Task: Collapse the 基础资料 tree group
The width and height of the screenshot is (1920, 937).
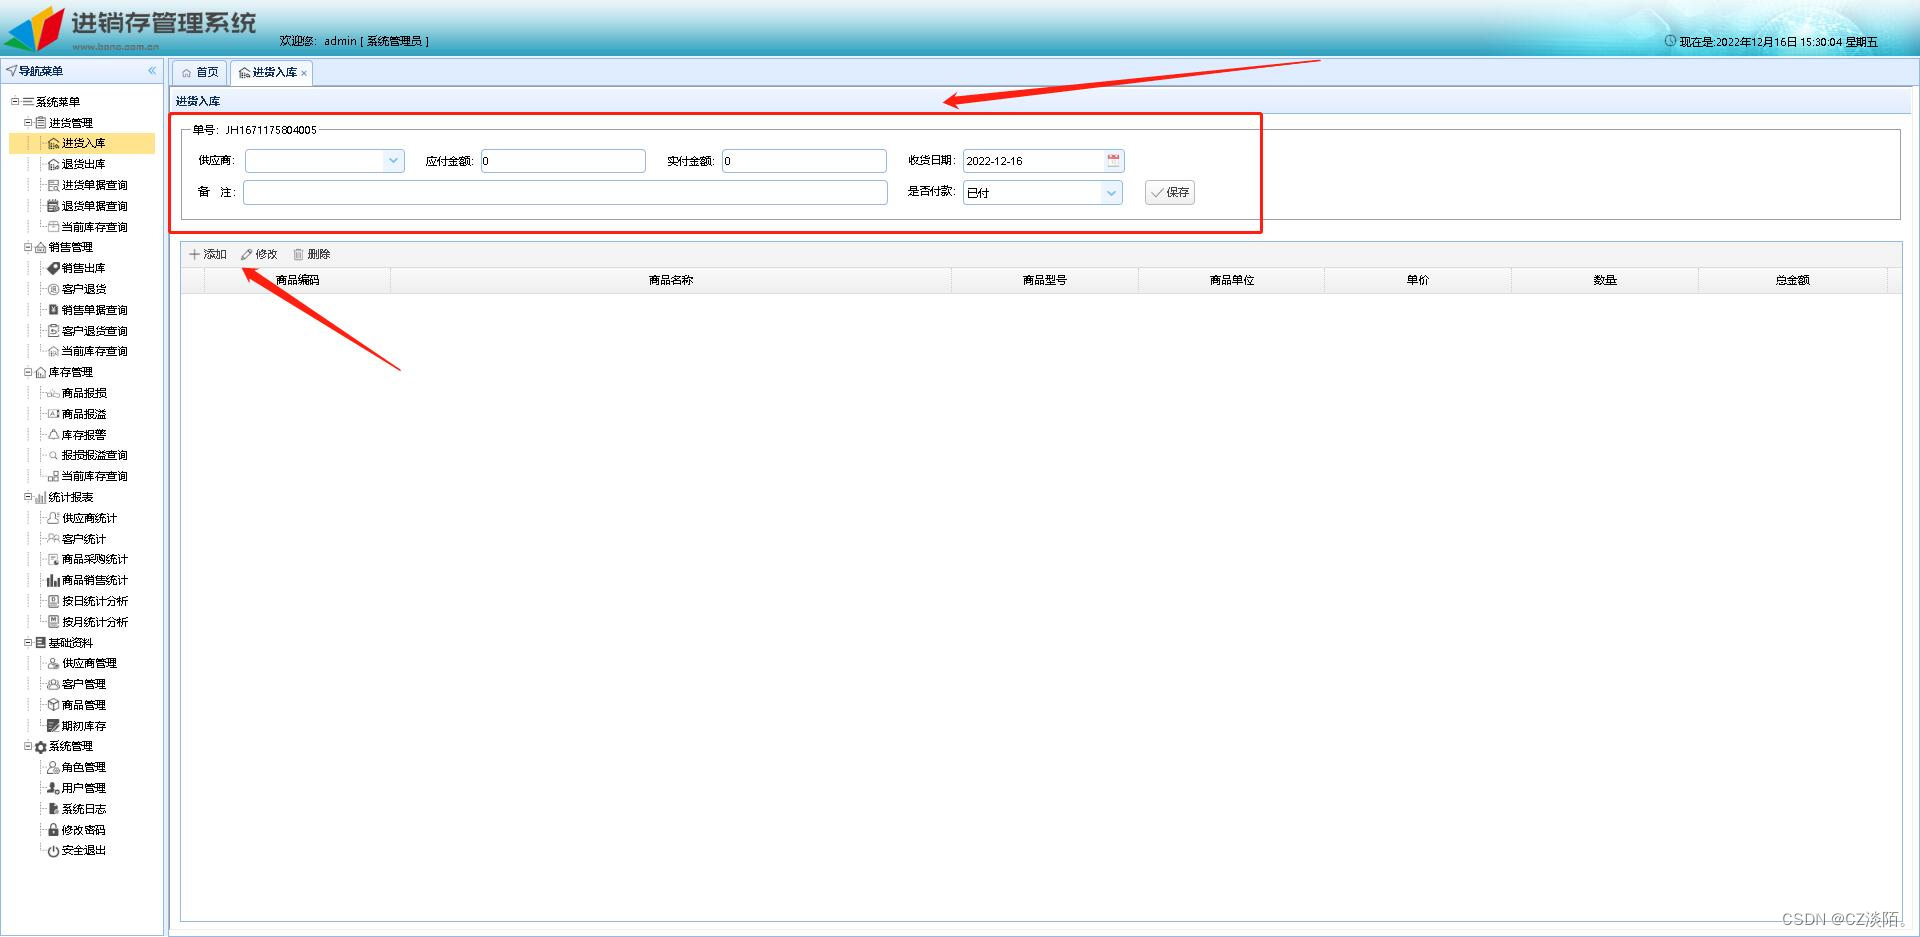Action: [x=28, y=642]
